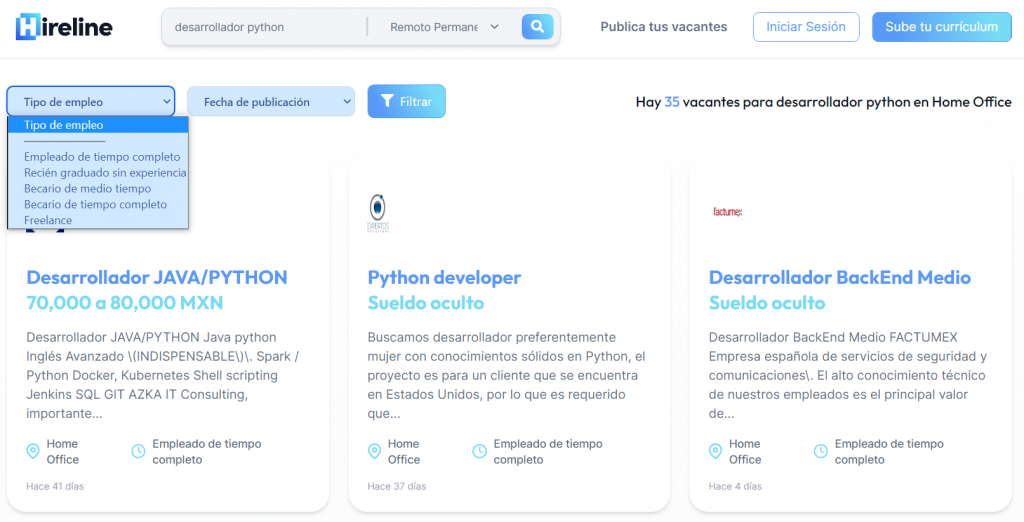This screenshot has height=522, width=1024.
Task: Click the 'desarrollador python' search field
Action: 264,27
